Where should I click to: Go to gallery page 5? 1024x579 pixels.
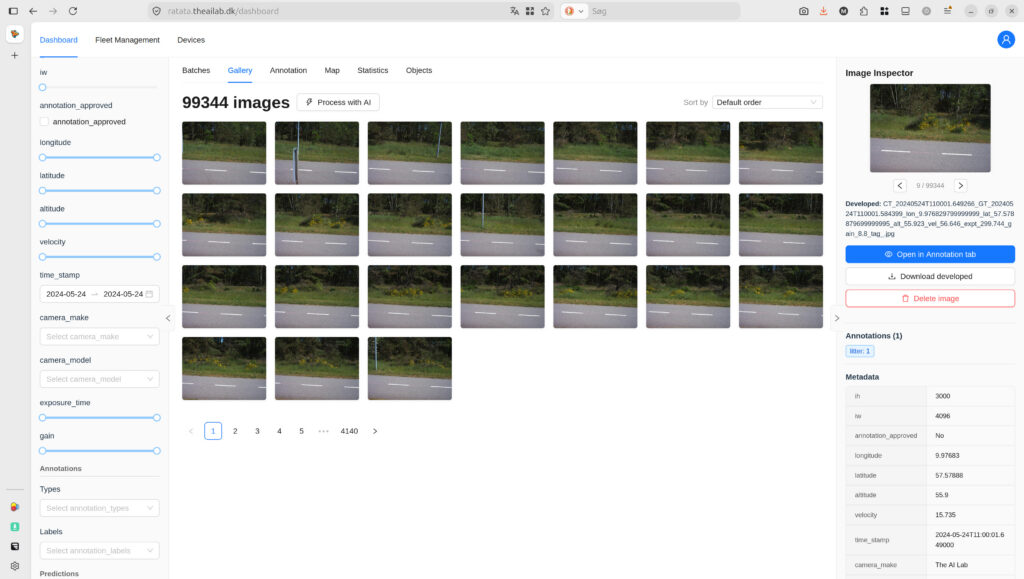301,431
